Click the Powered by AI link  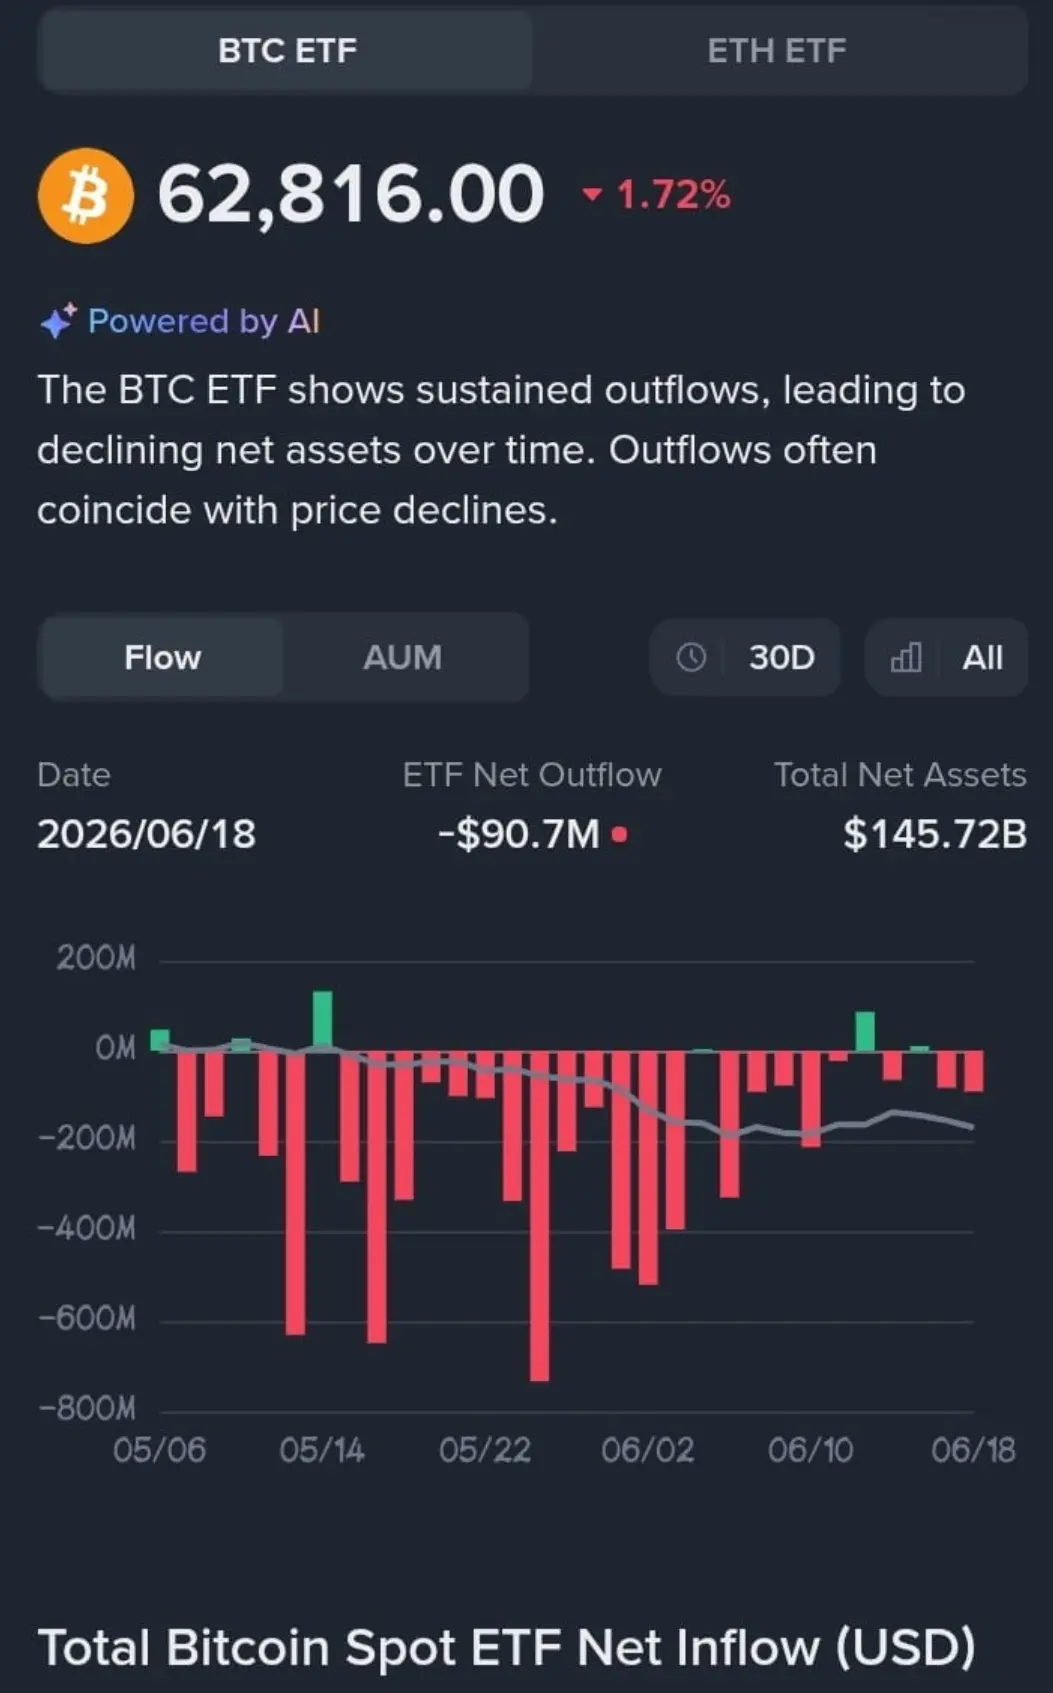(x=204, y=321)
